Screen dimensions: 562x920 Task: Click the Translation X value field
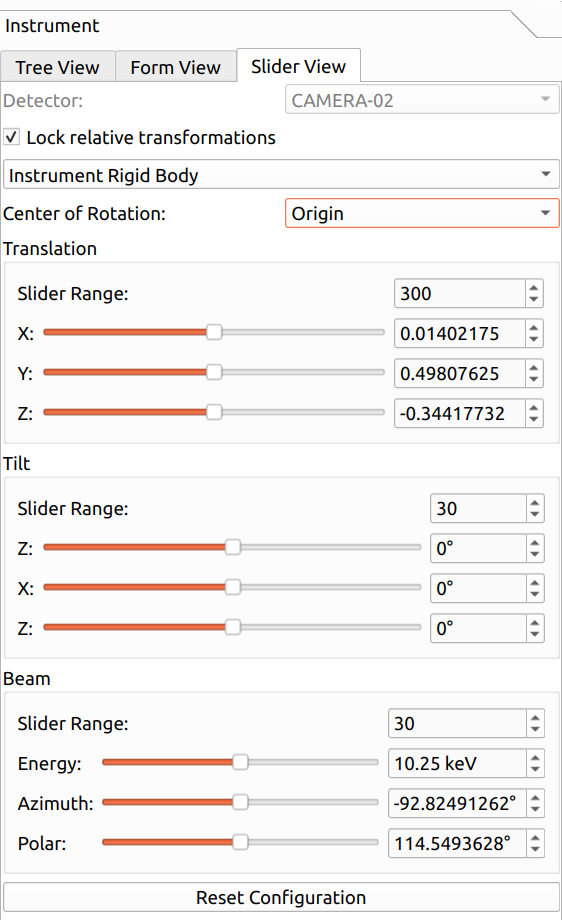point(459,333)
